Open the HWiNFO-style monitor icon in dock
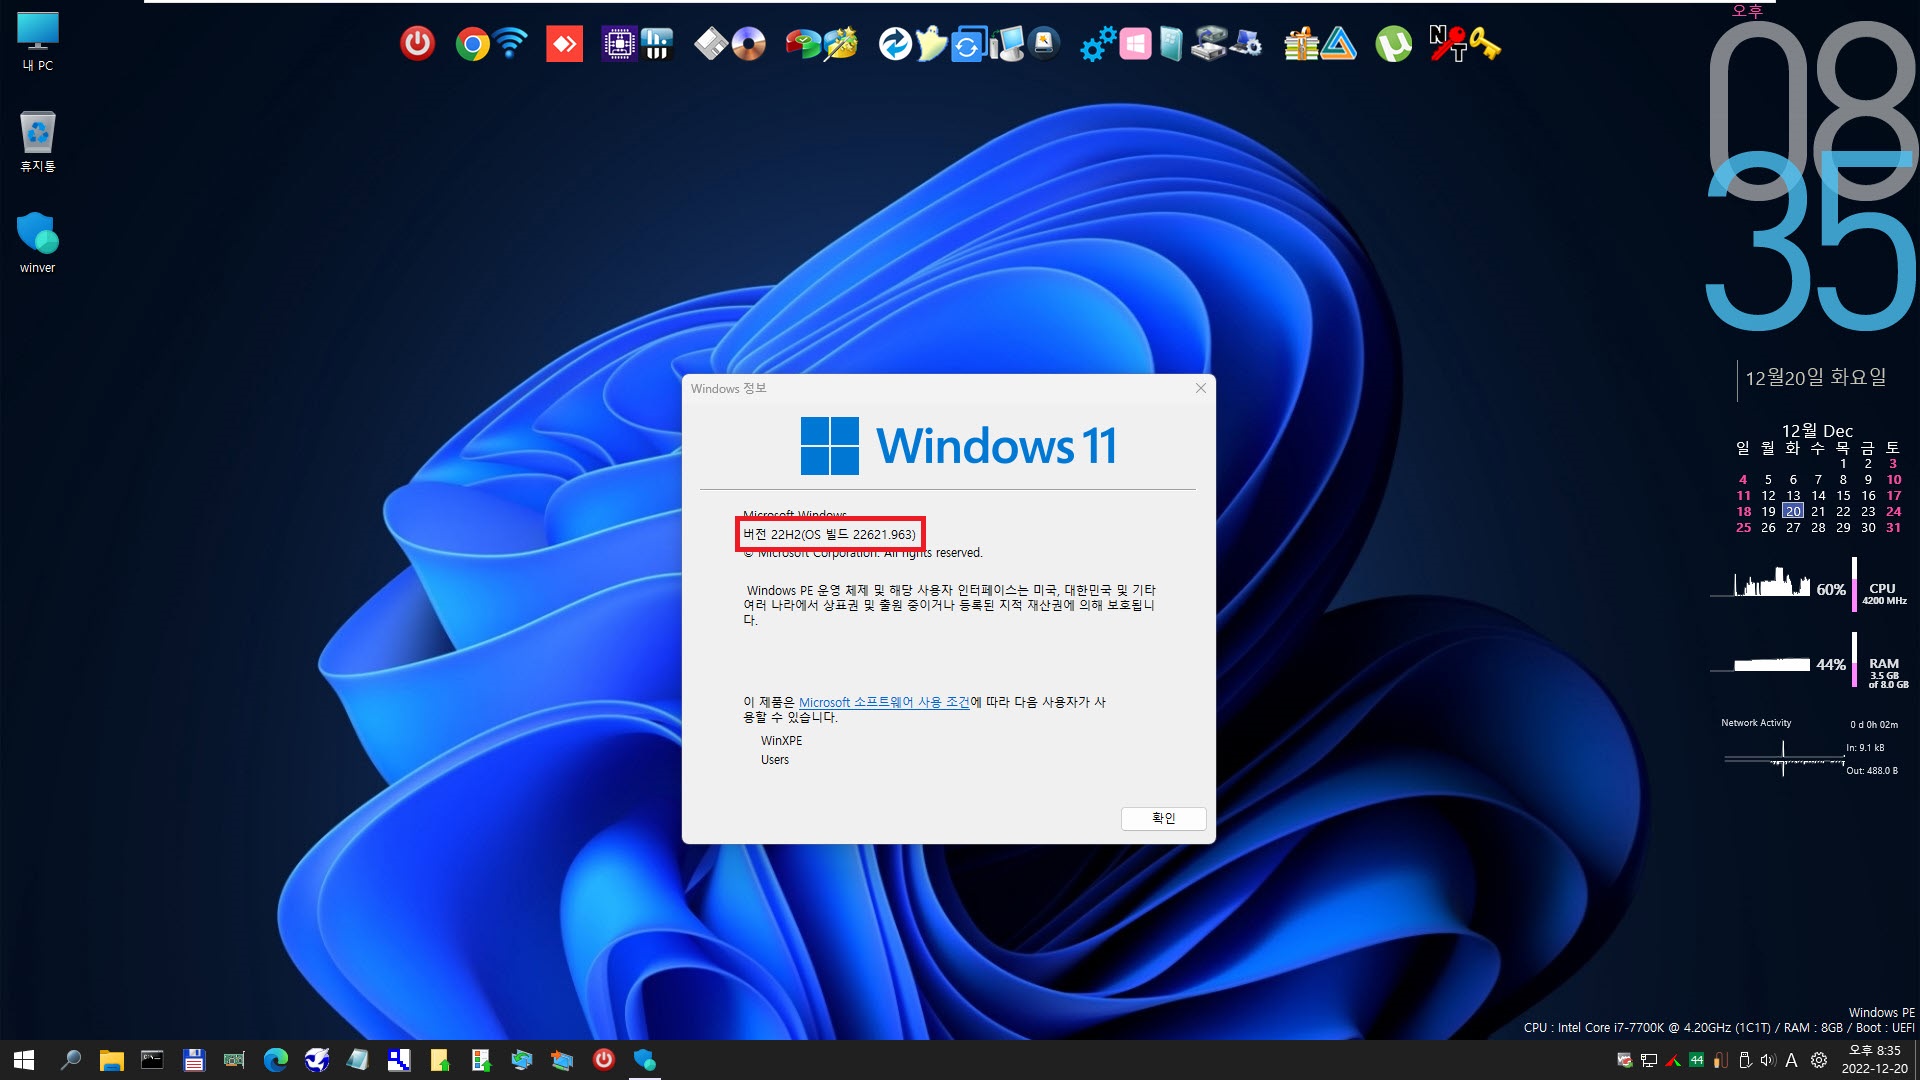The image size is (1920, 1080). (657, 44)
